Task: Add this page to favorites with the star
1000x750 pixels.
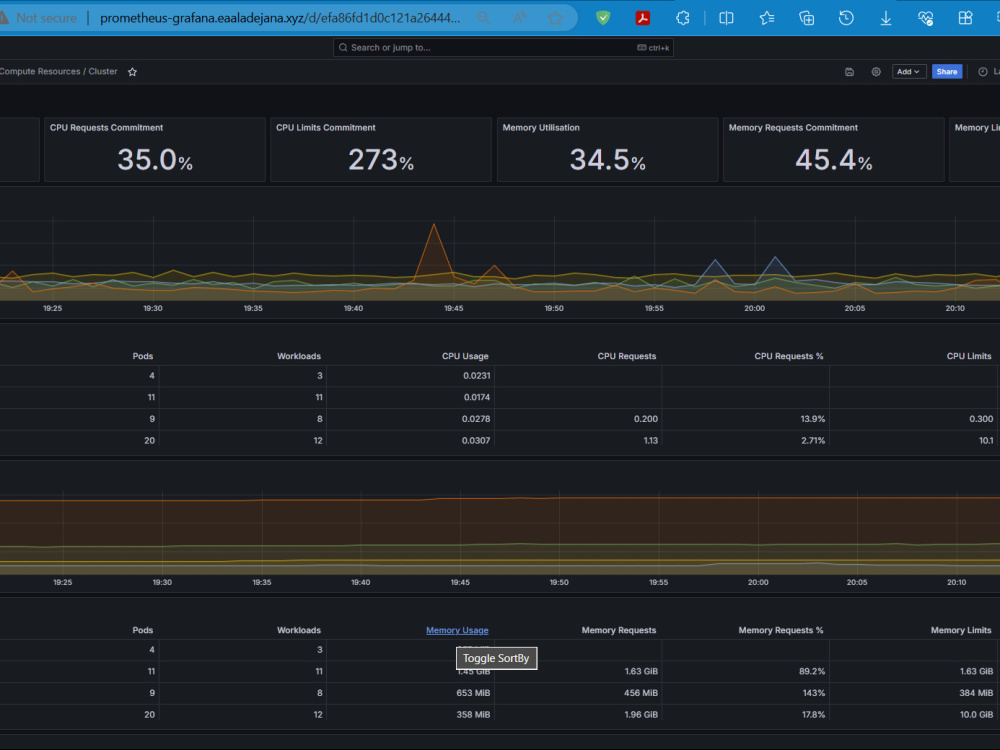Action: click(555, 18)
